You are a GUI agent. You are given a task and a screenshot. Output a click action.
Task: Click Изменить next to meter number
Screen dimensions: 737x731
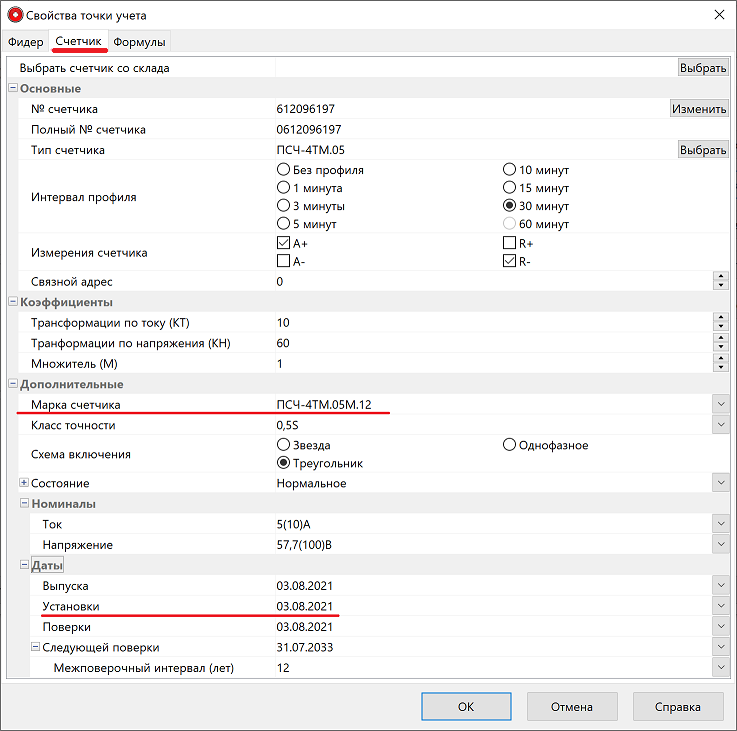click(698, 108)
